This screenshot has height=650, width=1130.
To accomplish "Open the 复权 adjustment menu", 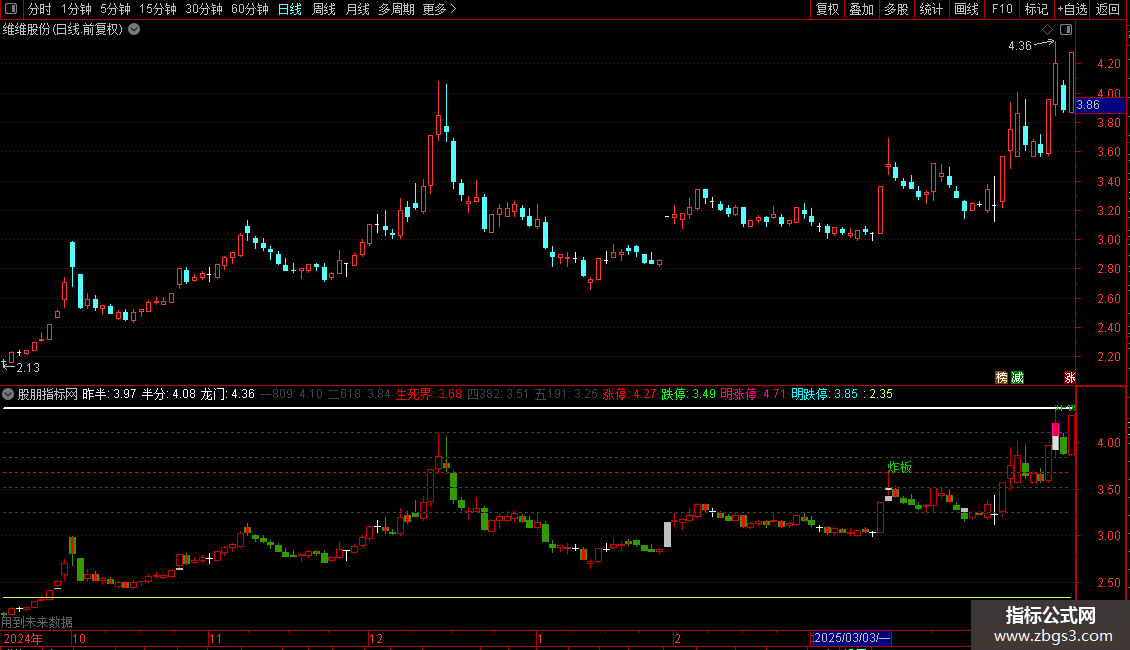I will 827,9.
